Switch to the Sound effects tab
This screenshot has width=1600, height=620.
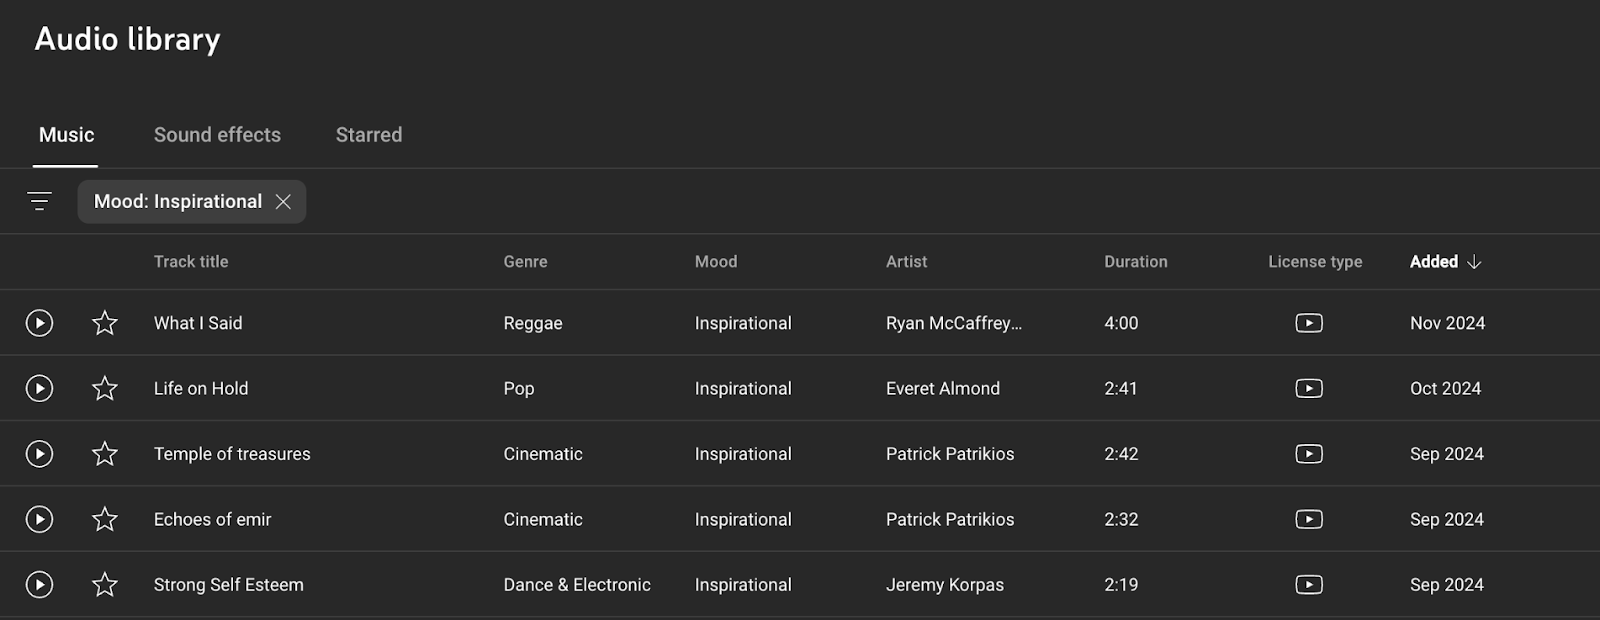coord(217,134)
